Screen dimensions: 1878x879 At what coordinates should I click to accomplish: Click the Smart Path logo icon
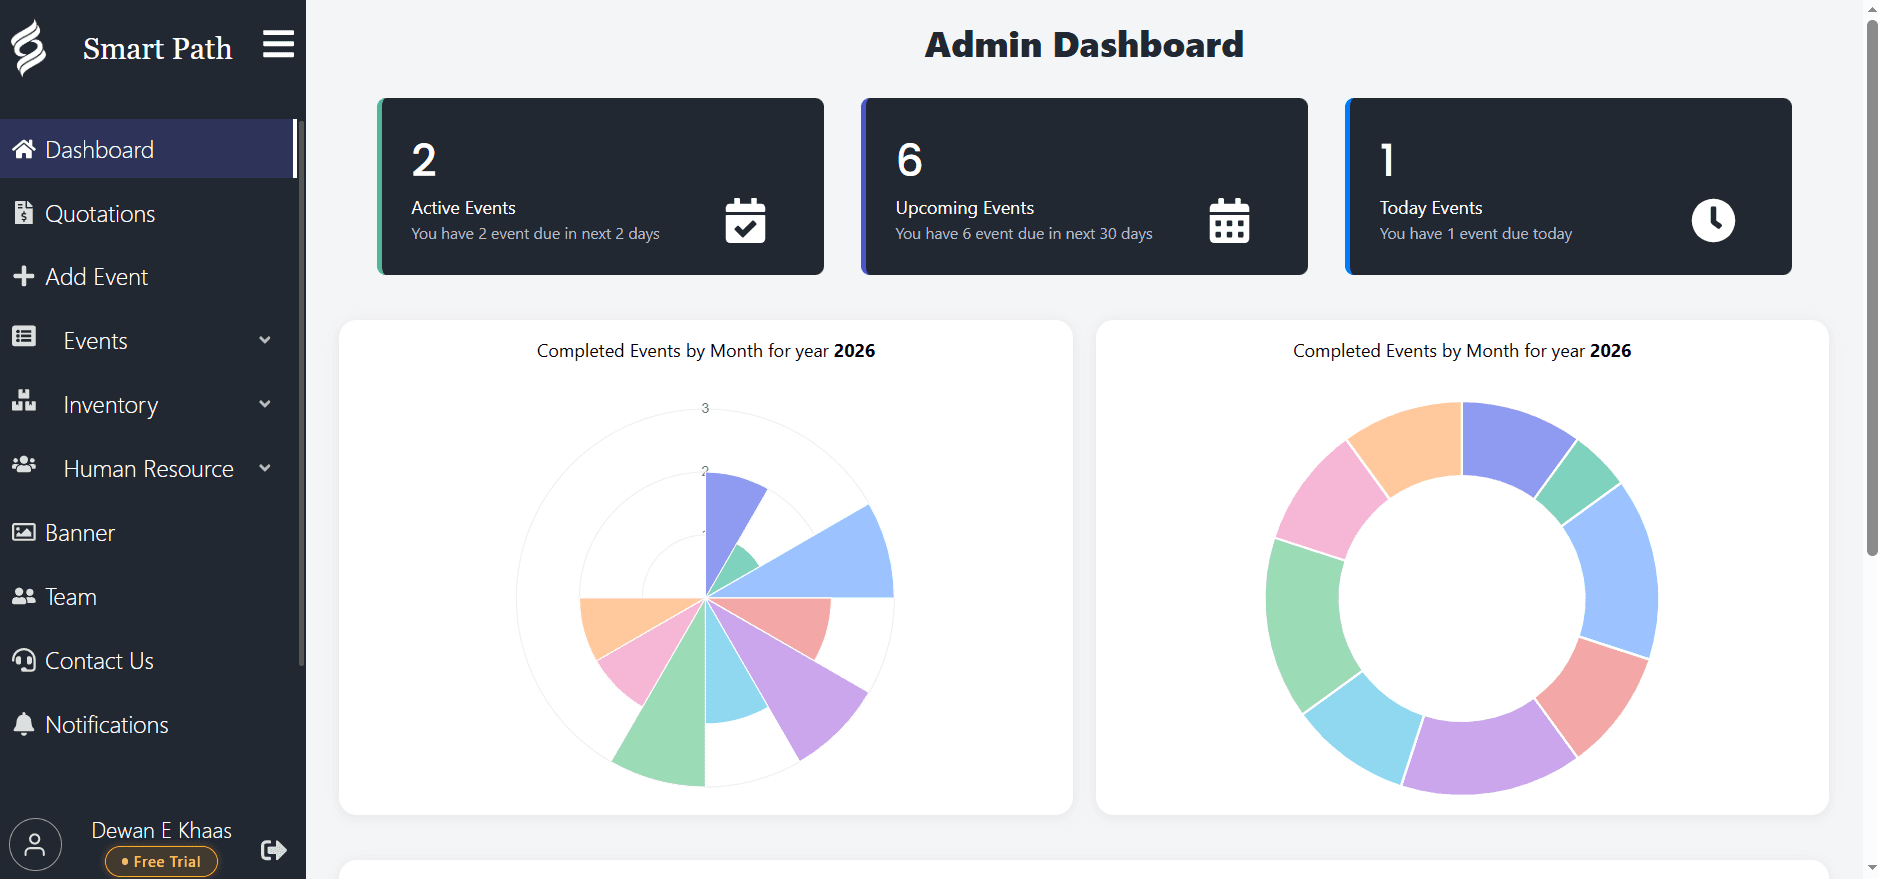(x=29, y=47)
